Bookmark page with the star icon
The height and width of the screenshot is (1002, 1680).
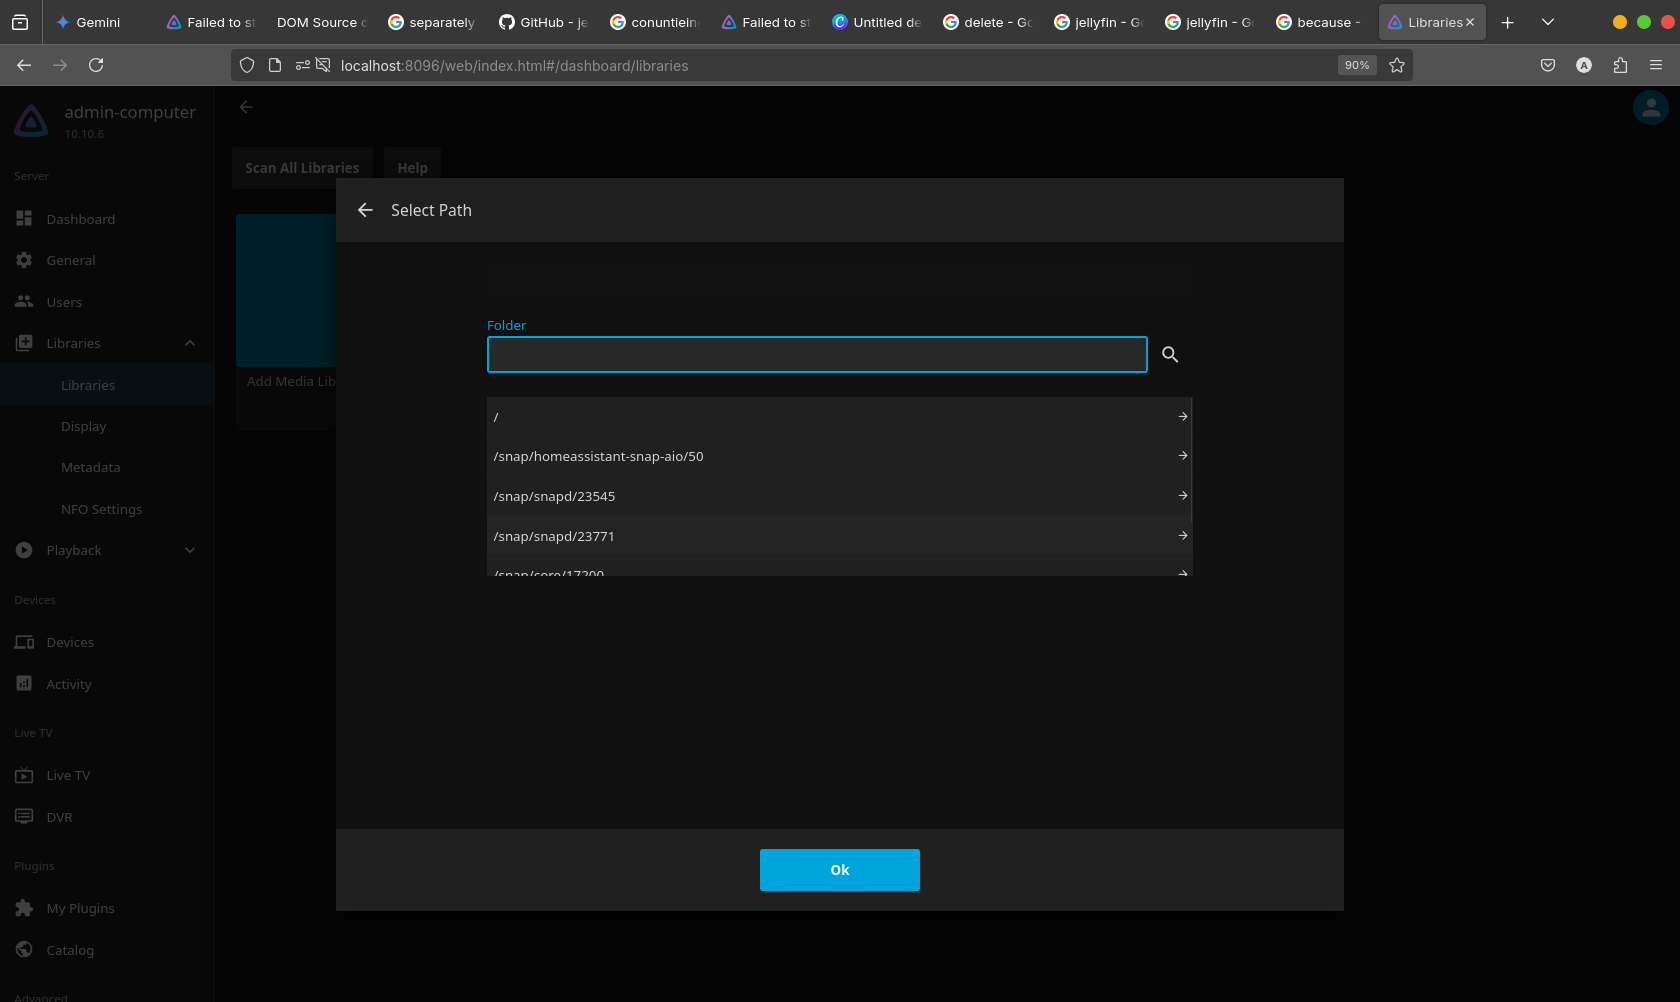[x=1397, y=65]
